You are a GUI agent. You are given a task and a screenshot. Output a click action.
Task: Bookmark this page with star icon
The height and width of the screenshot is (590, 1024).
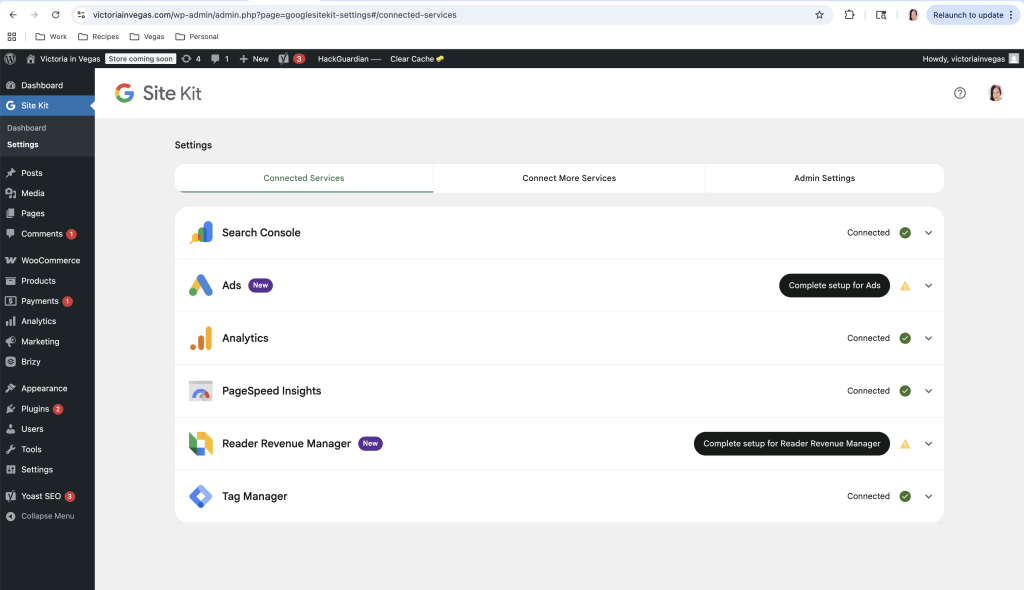pyautogui.click(x=819, y=15)
